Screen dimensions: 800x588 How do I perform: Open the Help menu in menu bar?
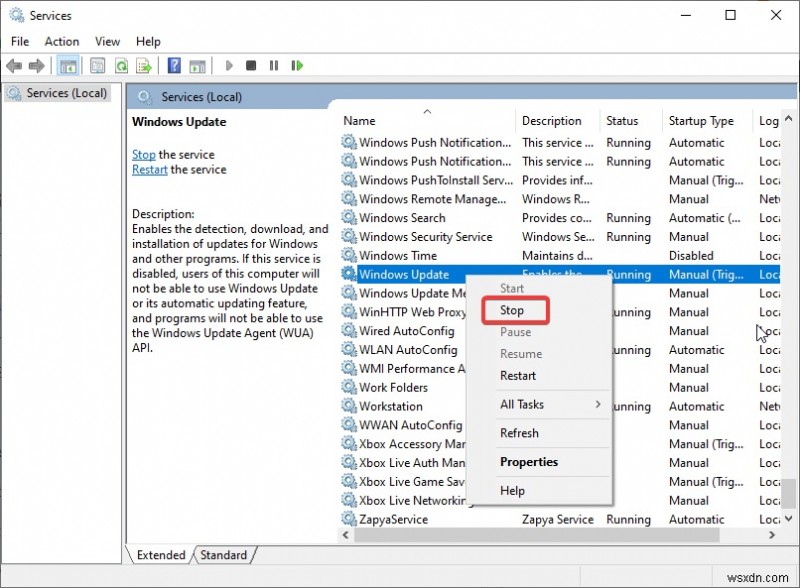tap(148, 41)
